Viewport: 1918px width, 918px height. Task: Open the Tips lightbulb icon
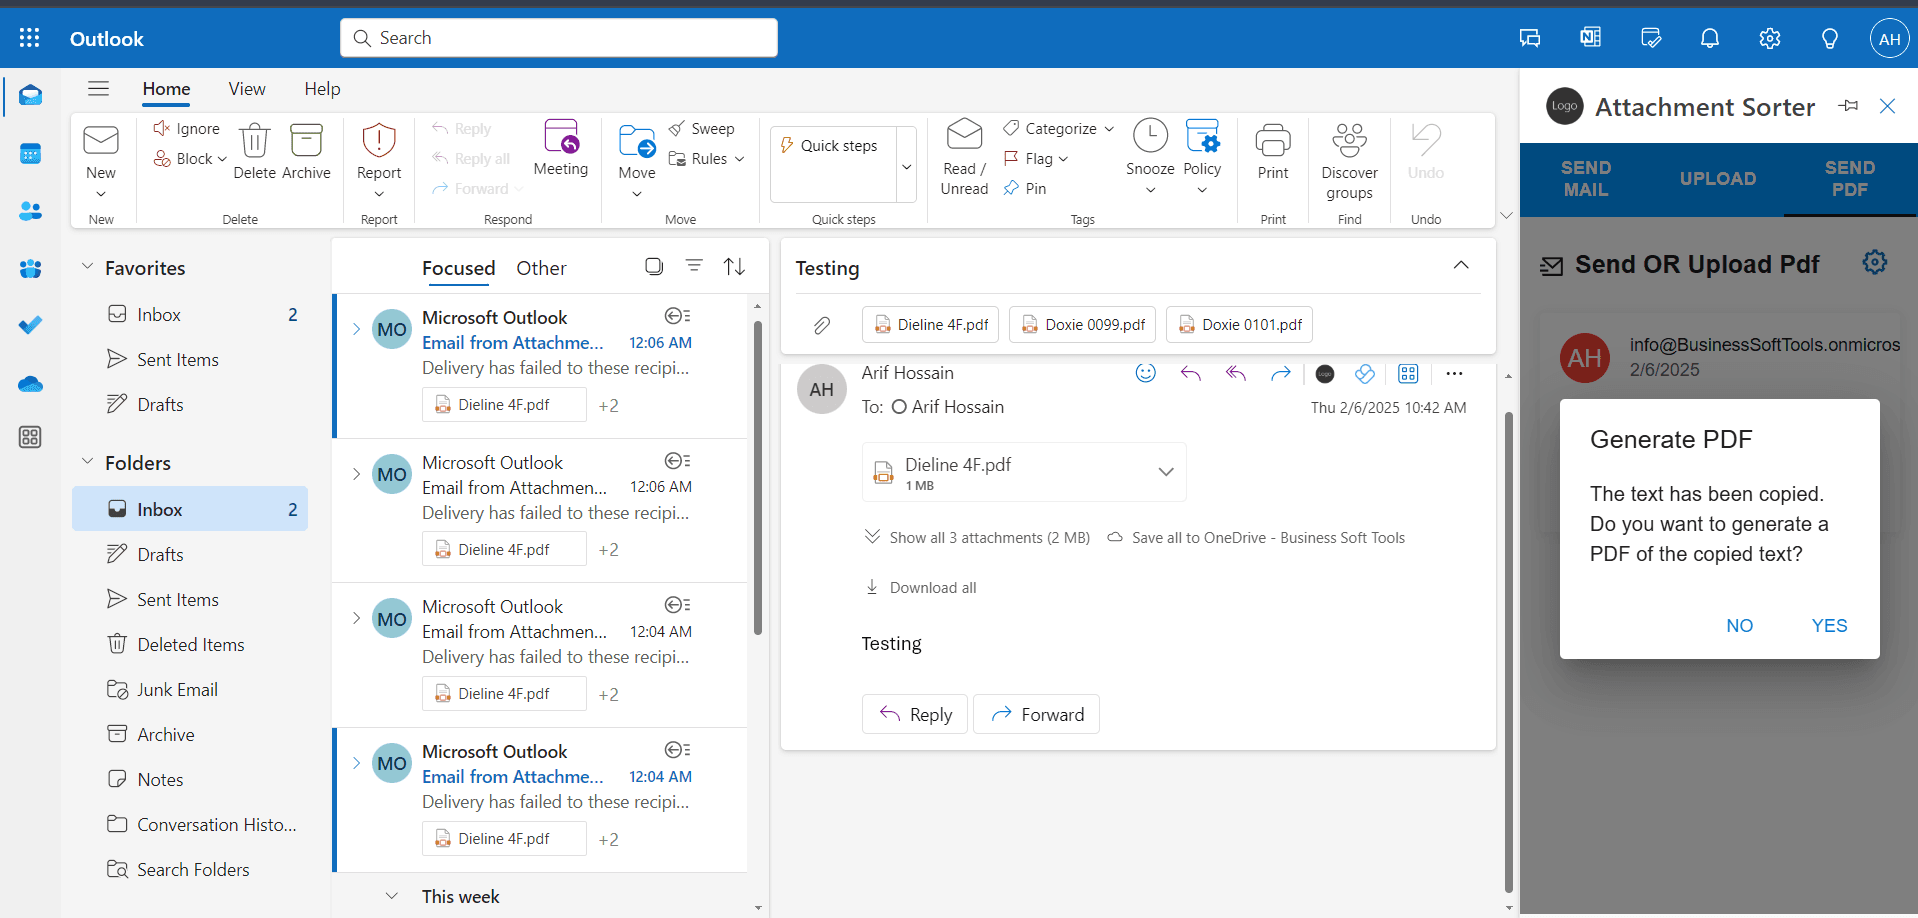[1830, 38]
